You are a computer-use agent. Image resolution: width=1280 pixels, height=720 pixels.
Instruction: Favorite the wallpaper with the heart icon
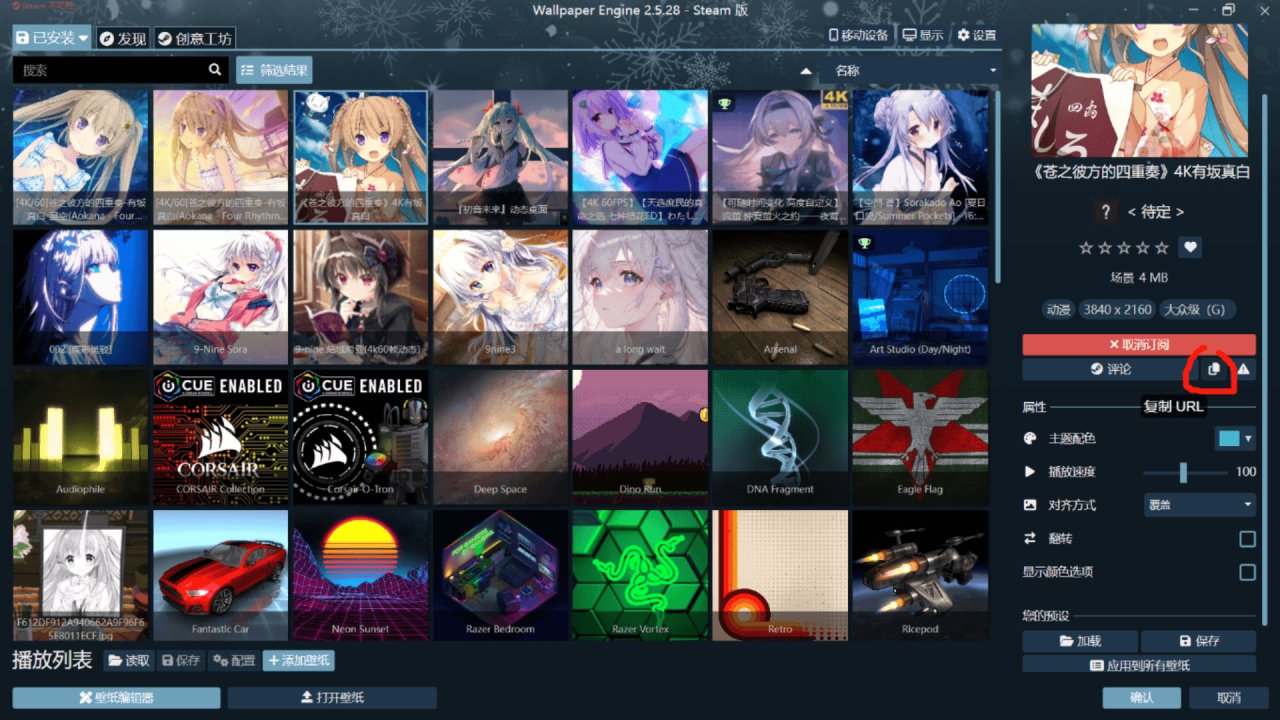pos(1189,247)
